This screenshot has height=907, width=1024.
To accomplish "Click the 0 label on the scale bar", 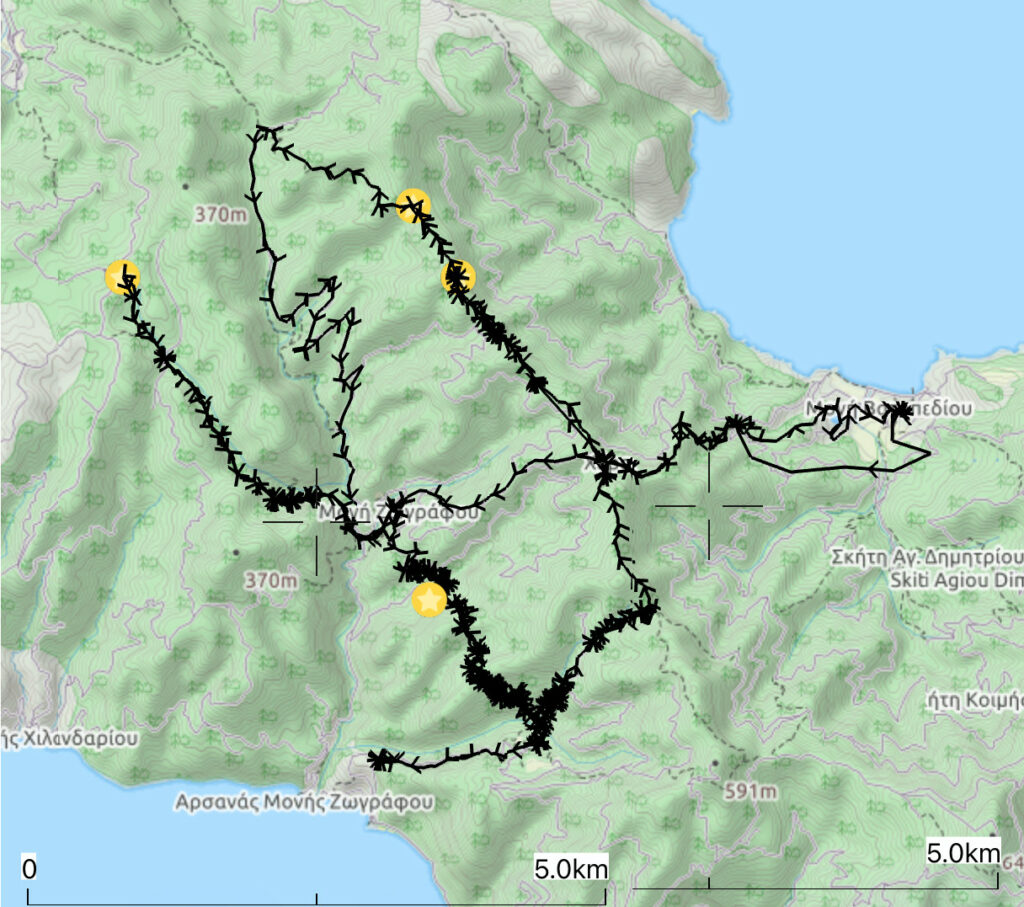I will (x=30, y=868).
